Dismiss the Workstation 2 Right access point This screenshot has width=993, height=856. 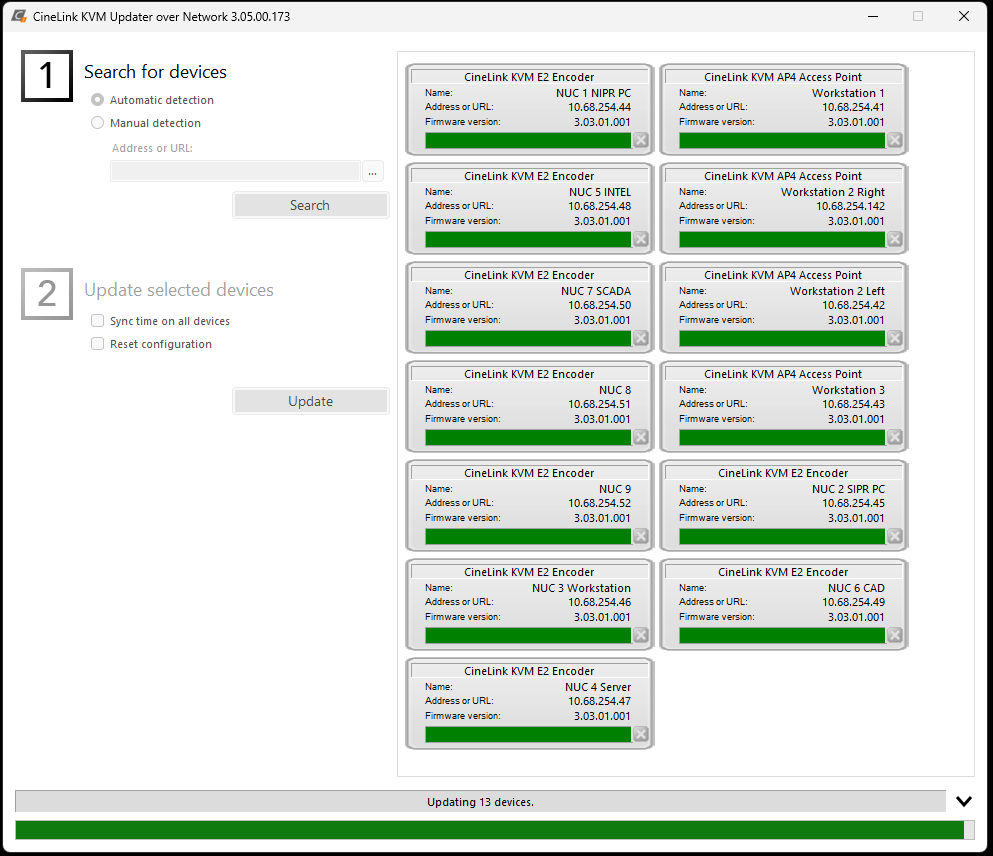point(895,239)
